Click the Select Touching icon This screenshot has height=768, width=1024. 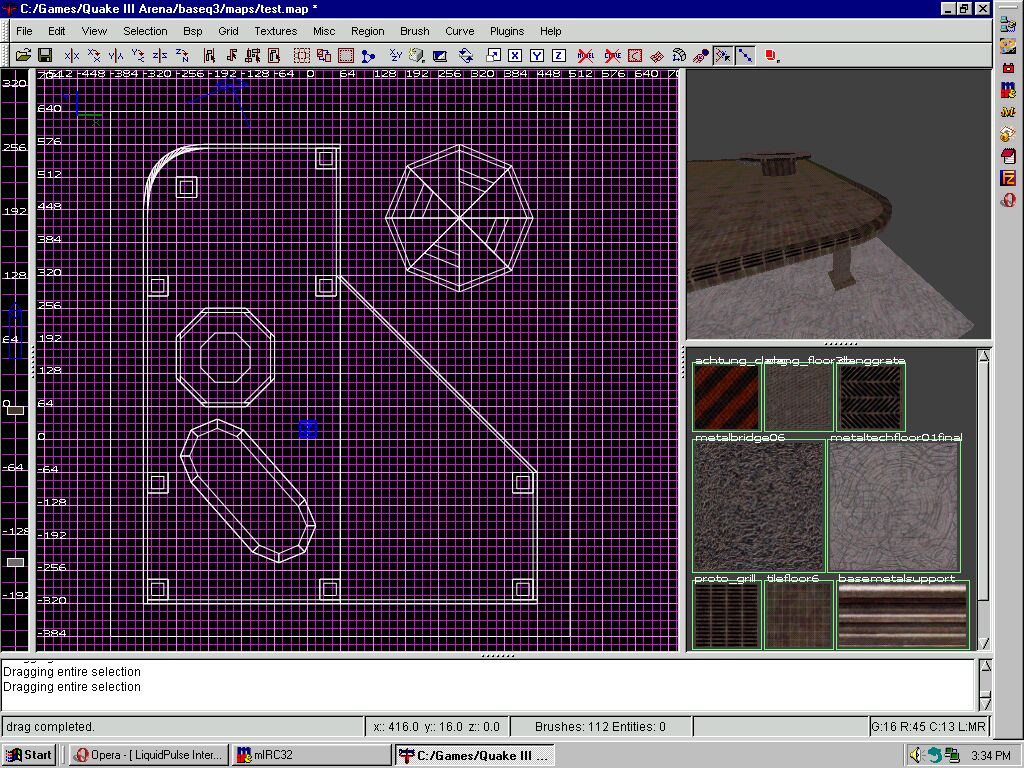231,56
